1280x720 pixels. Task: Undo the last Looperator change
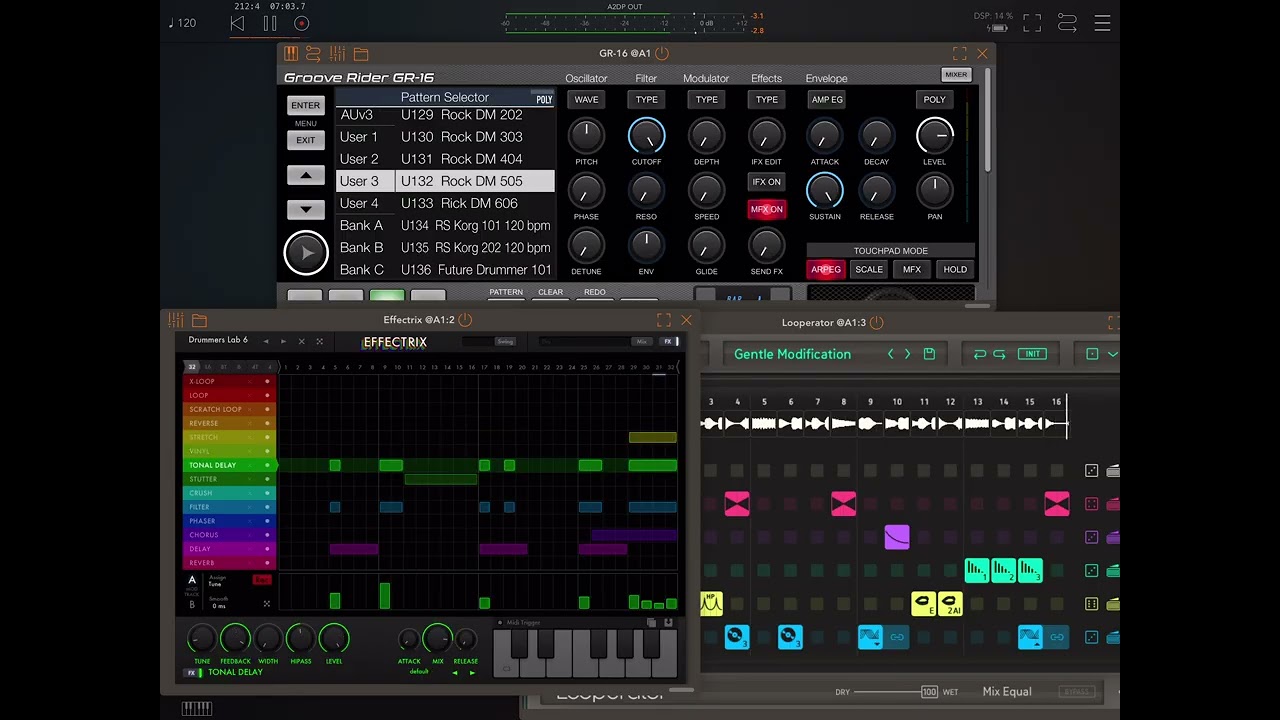980,354
